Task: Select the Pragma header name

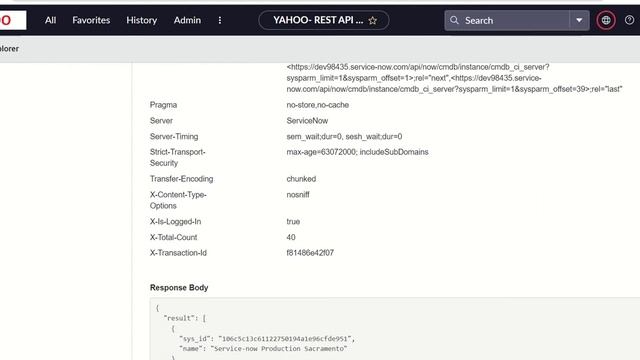Action: pos(163,105)
